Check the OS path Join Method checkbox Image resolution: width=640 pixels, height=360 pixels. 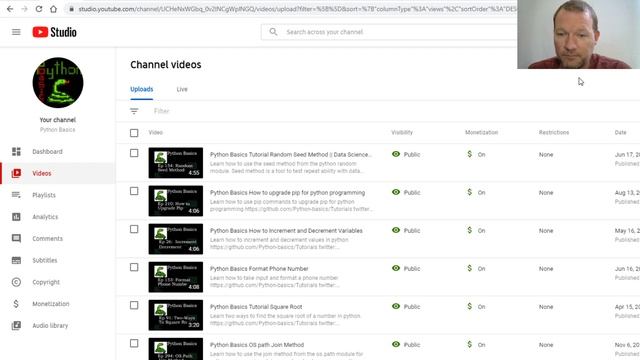pos(134,343)
